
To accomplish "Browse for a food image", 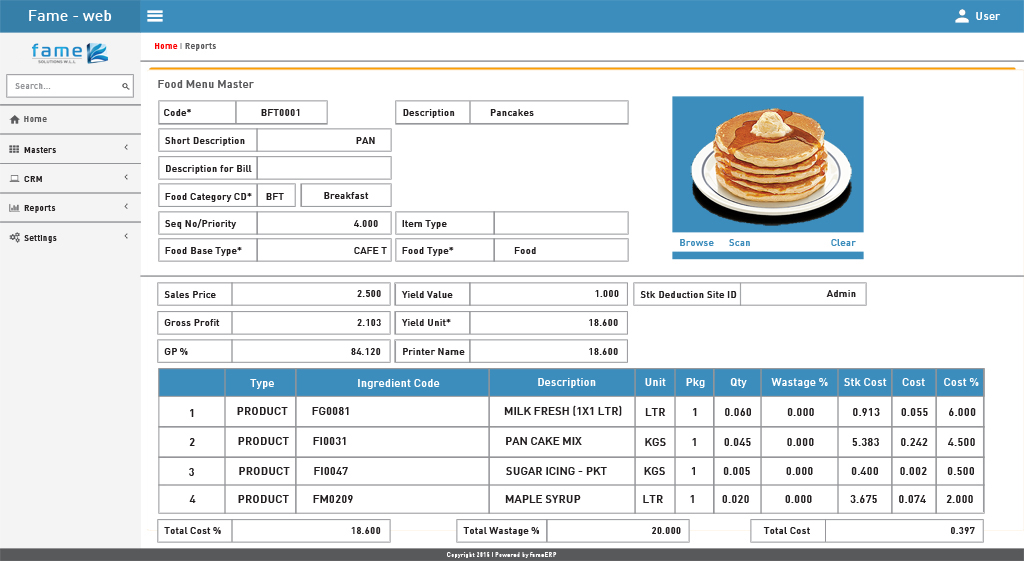I will point(696,243).
